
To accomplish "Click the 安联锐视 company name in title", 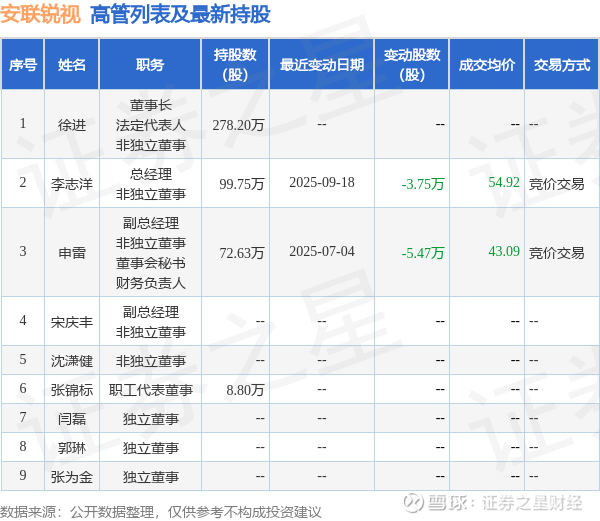I will (x=40, y=15).
